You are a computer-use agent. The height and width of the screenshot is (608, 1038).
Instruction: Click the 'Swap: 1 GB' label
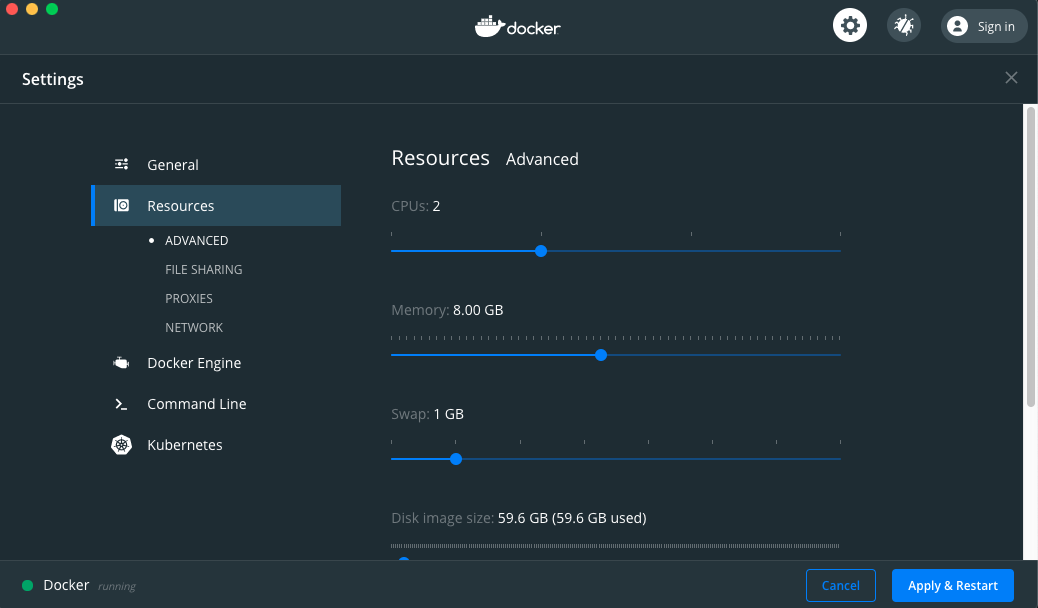427,414
